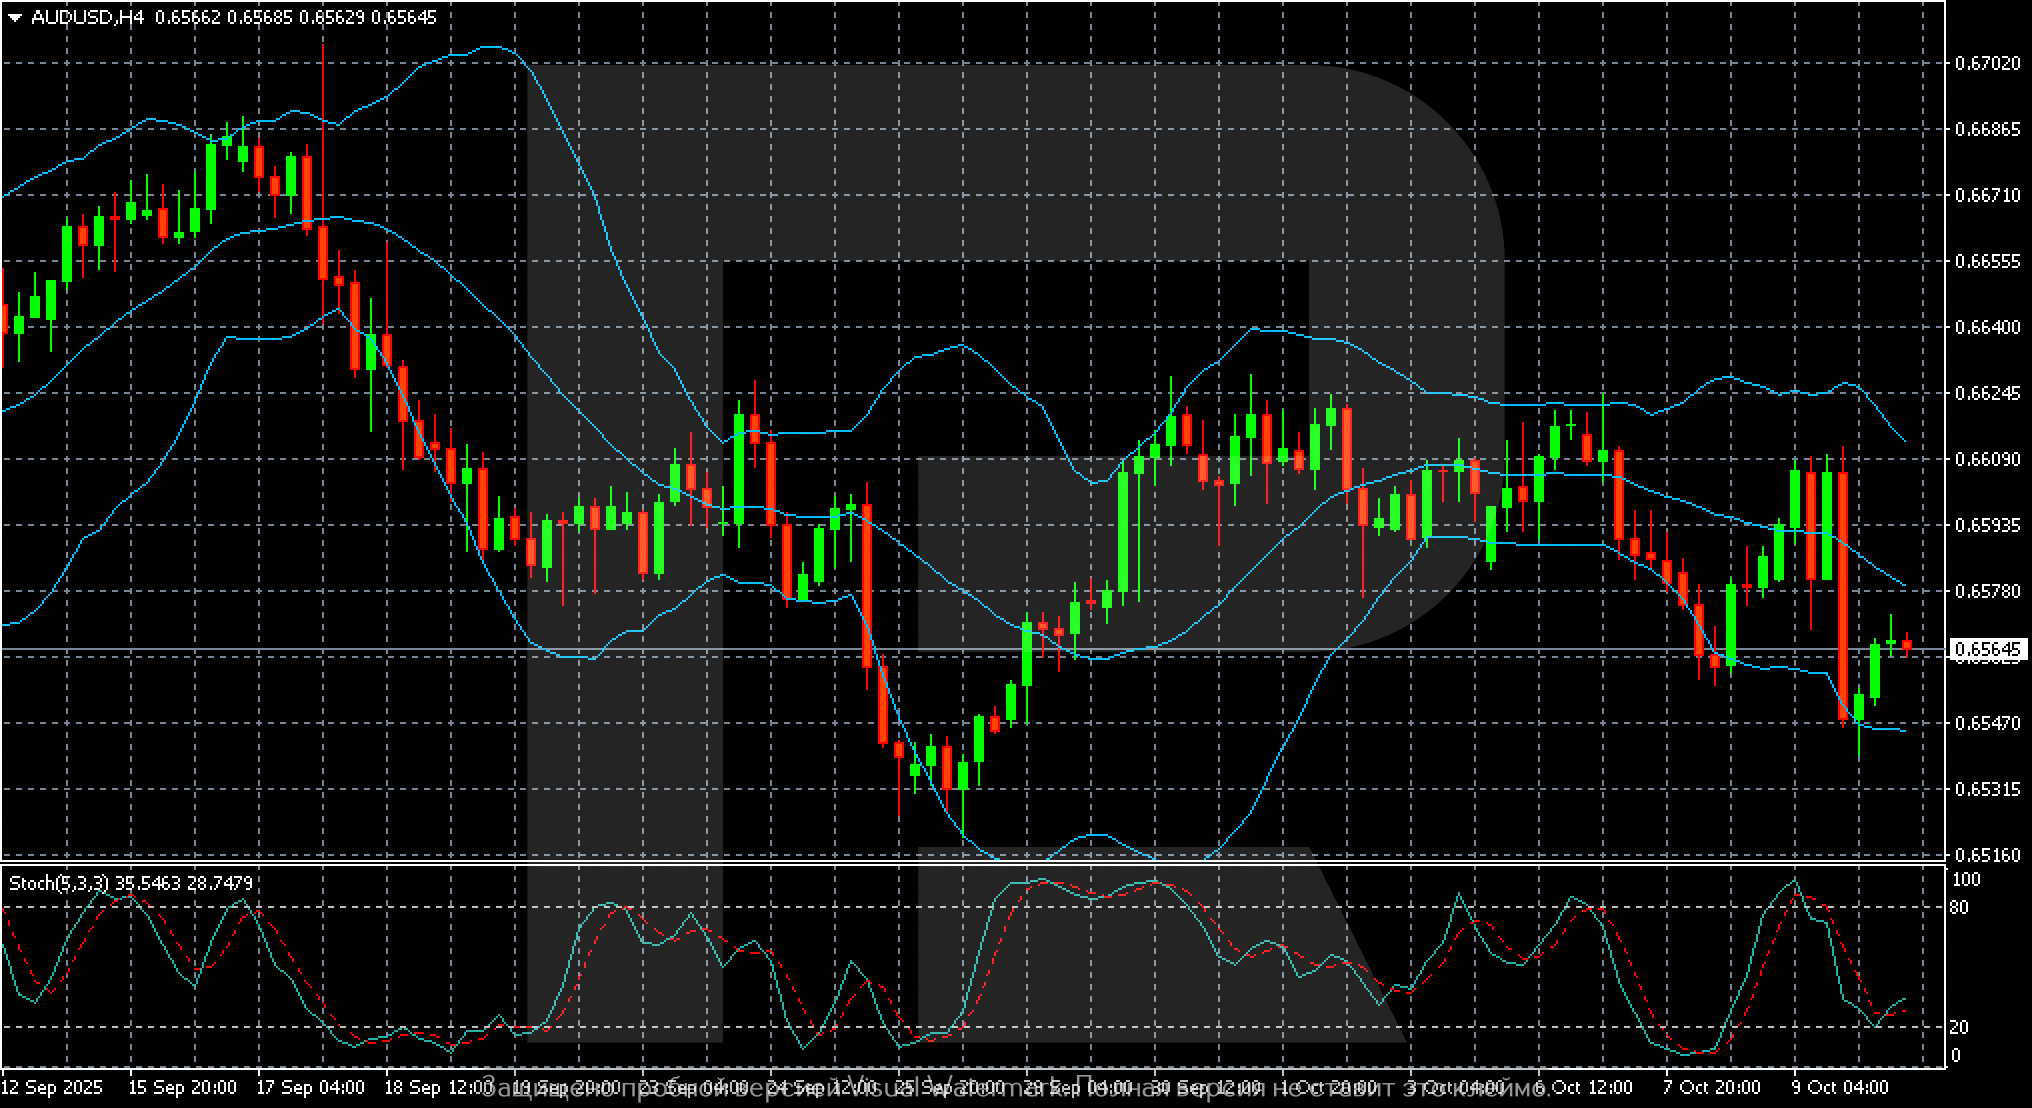This screenshot has width=2032, height=1108.
Task: Click the 0.65160 price axis label
Action: pyautogui.click(x=1986, y=855)
